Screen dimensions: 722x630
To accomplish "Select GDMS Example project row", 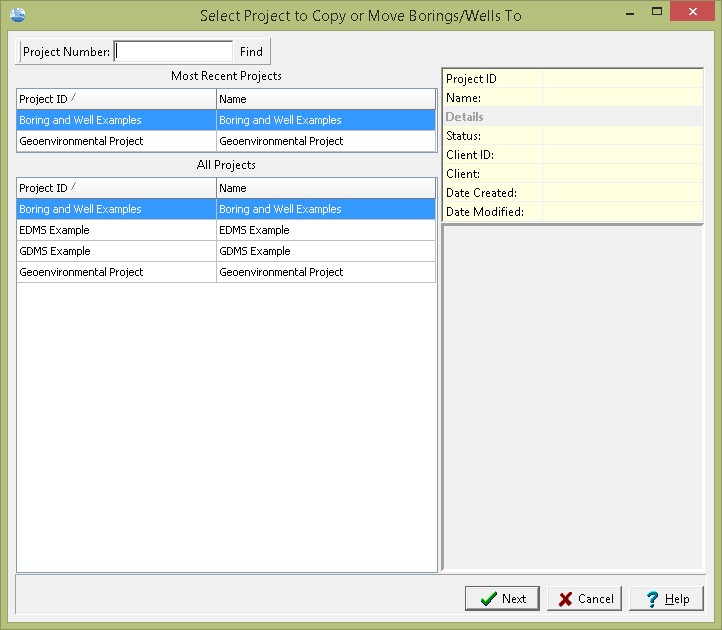I will click(116, 251).
